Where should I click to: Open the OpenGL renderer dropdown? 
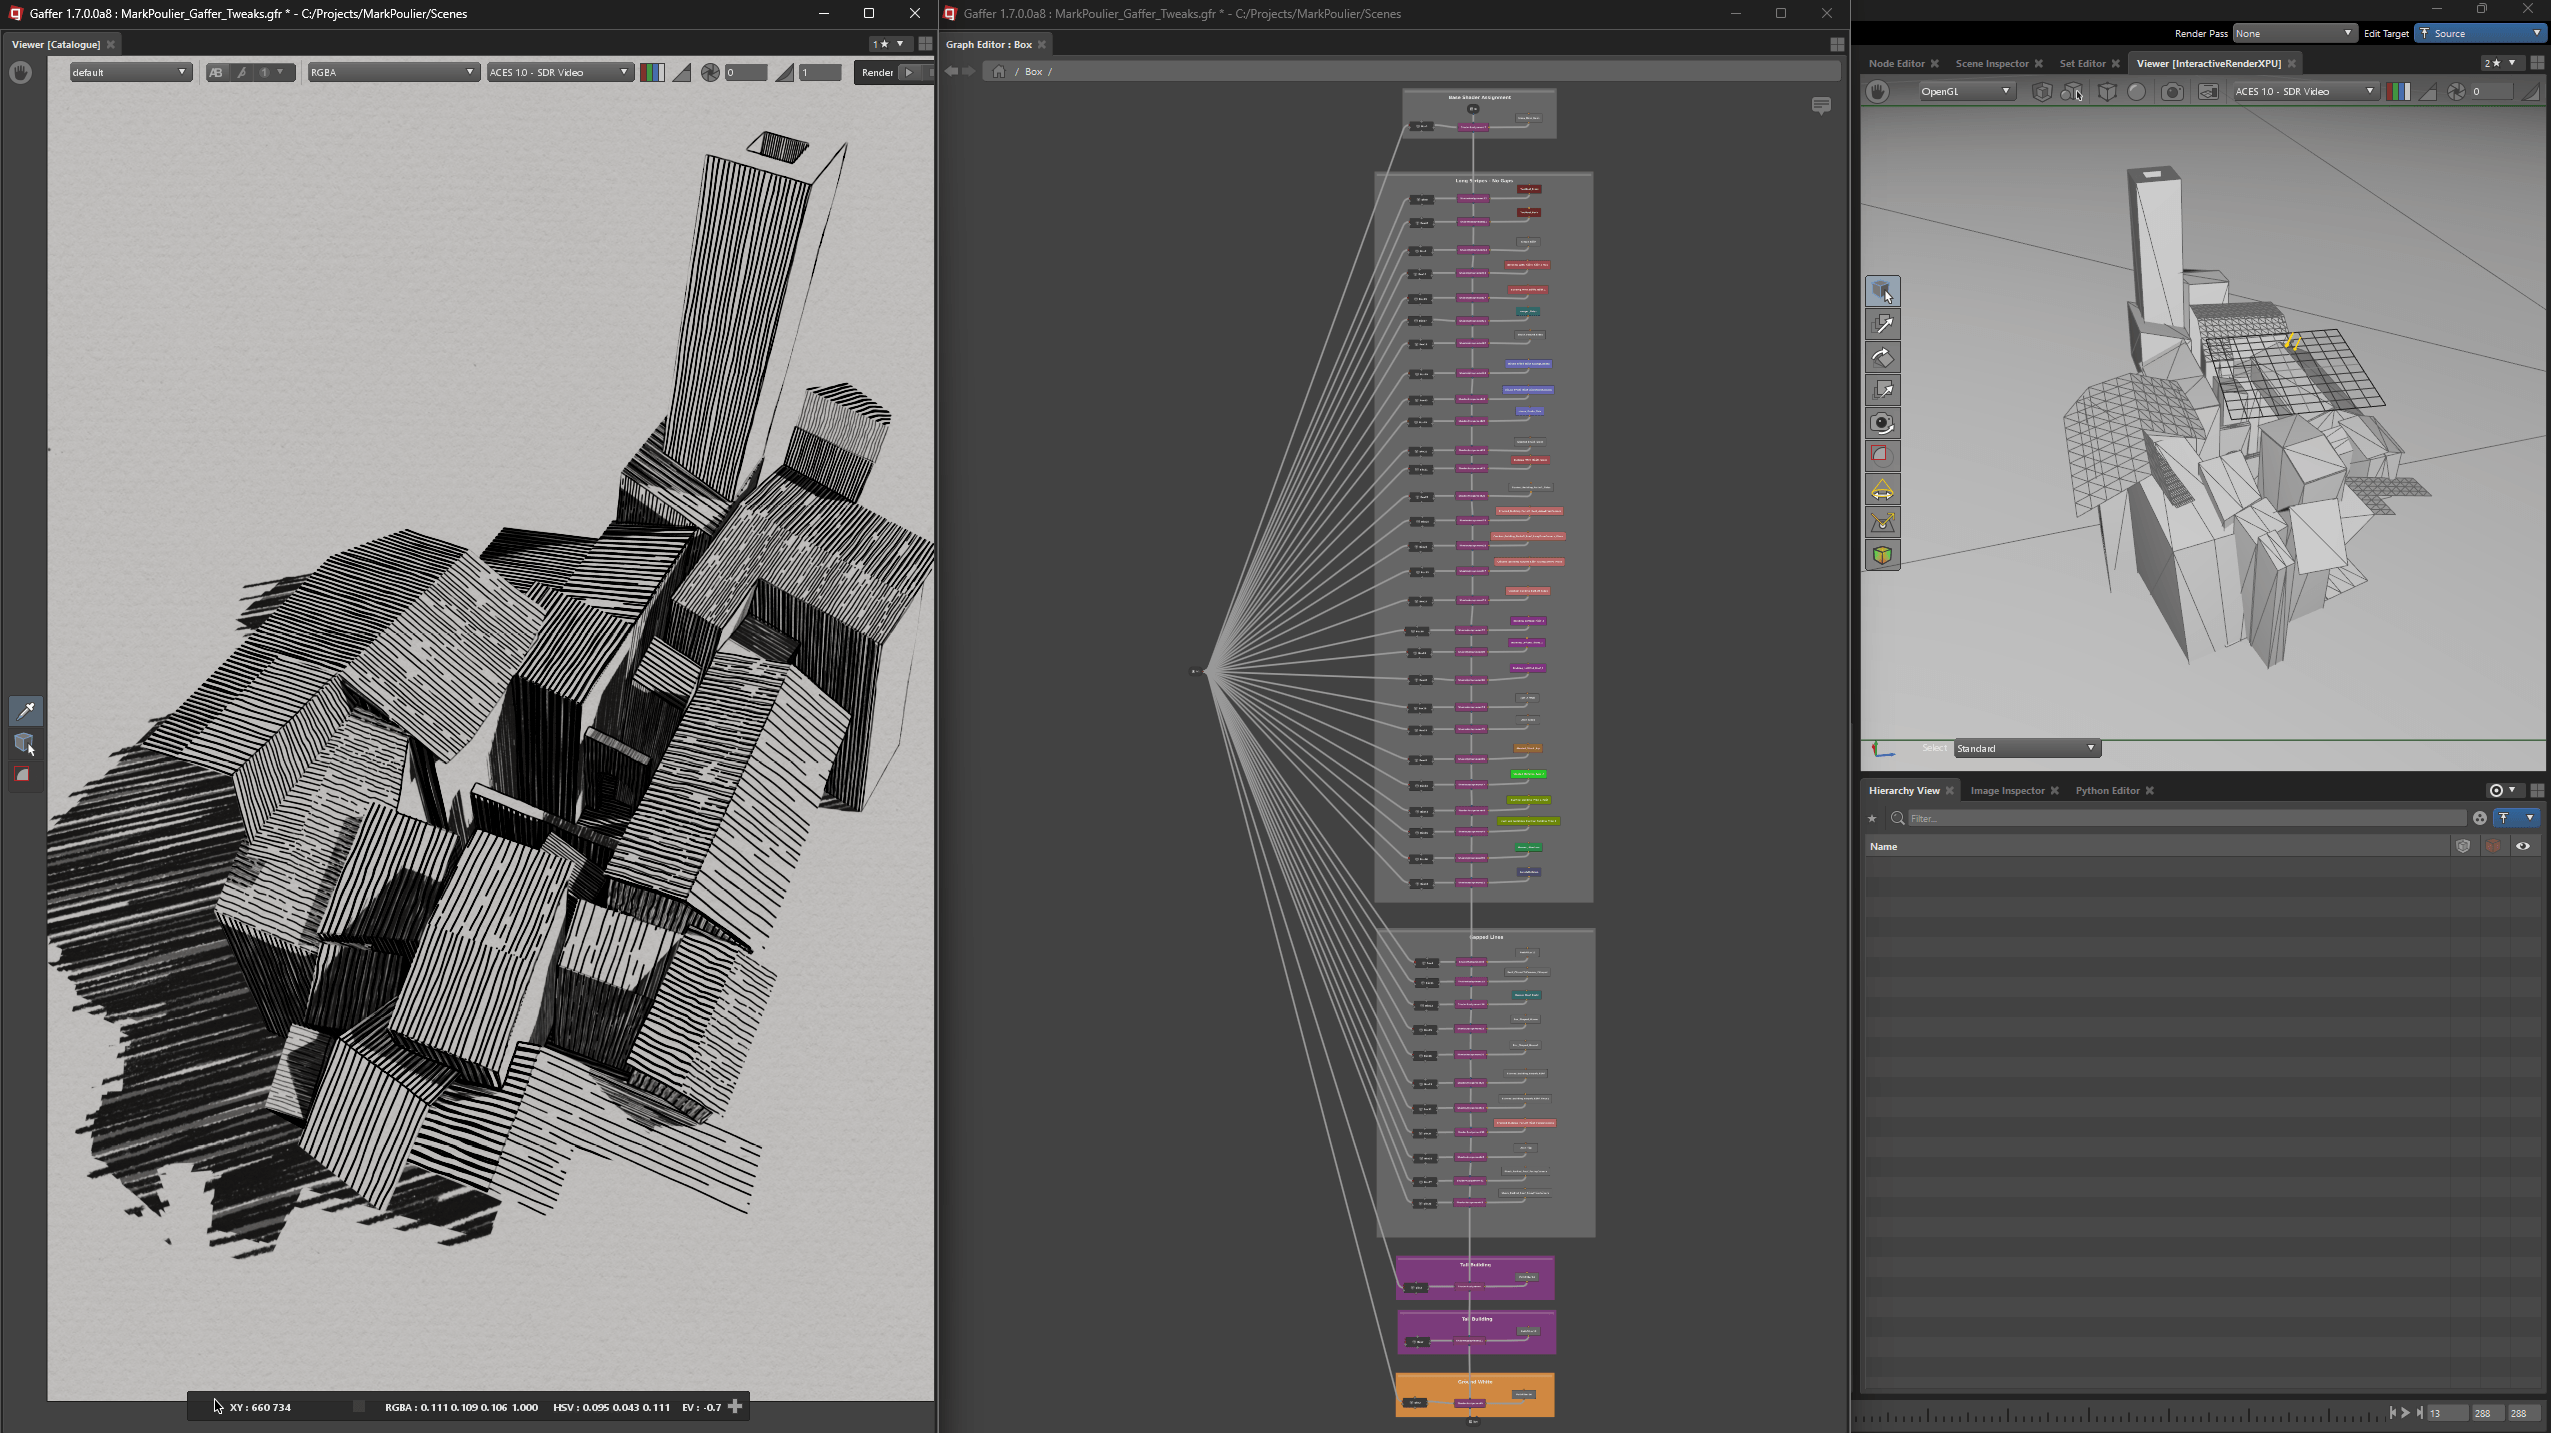pyautogui.click(x=1965, y=92)
